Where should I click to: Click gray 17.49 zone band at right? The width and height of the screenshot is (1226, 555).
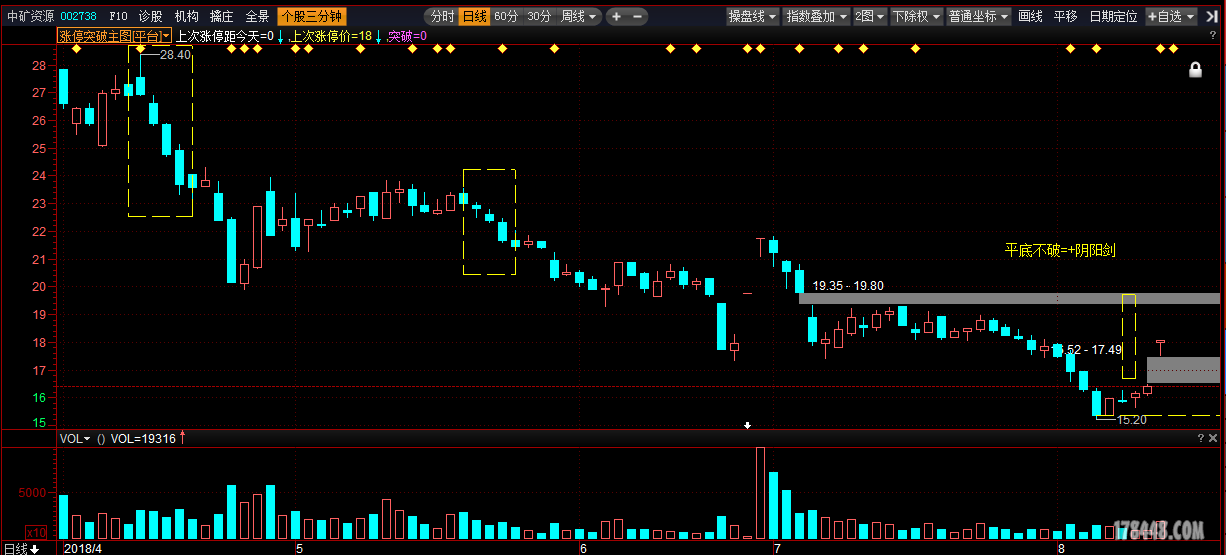point(1183,369)
